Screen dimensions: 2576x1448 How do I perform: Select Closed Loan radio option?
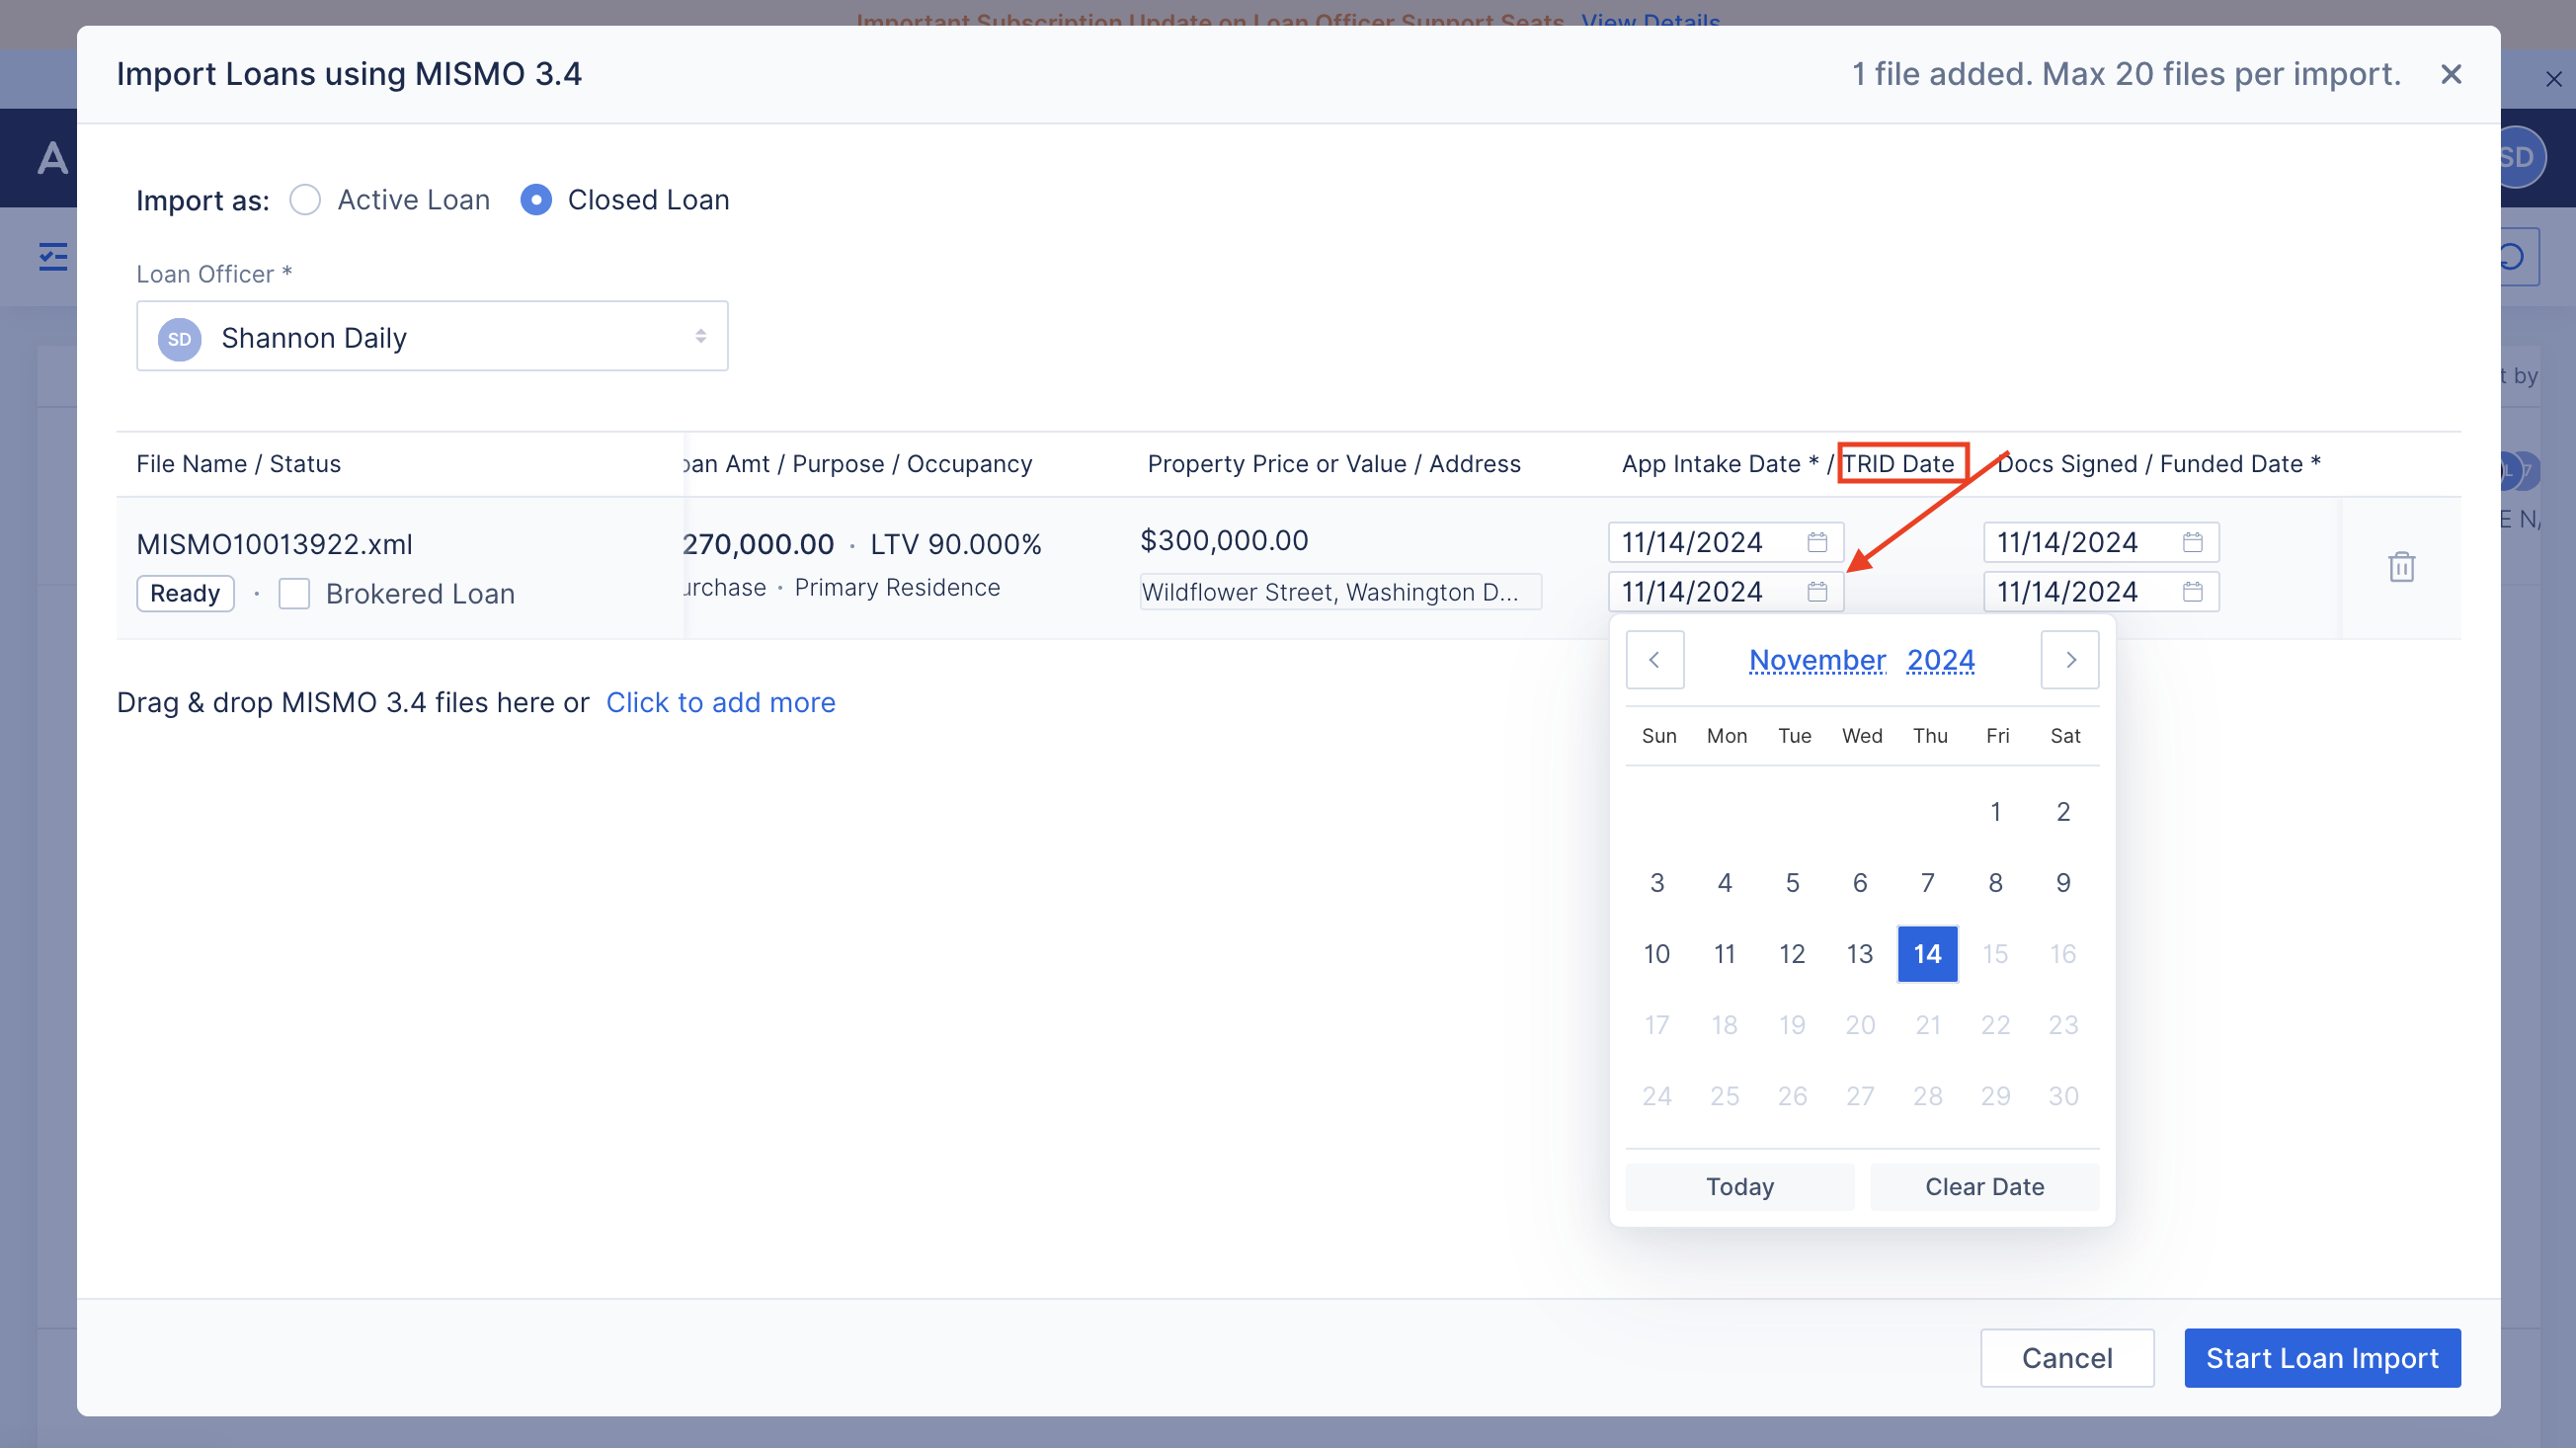(x=536, y=200)
